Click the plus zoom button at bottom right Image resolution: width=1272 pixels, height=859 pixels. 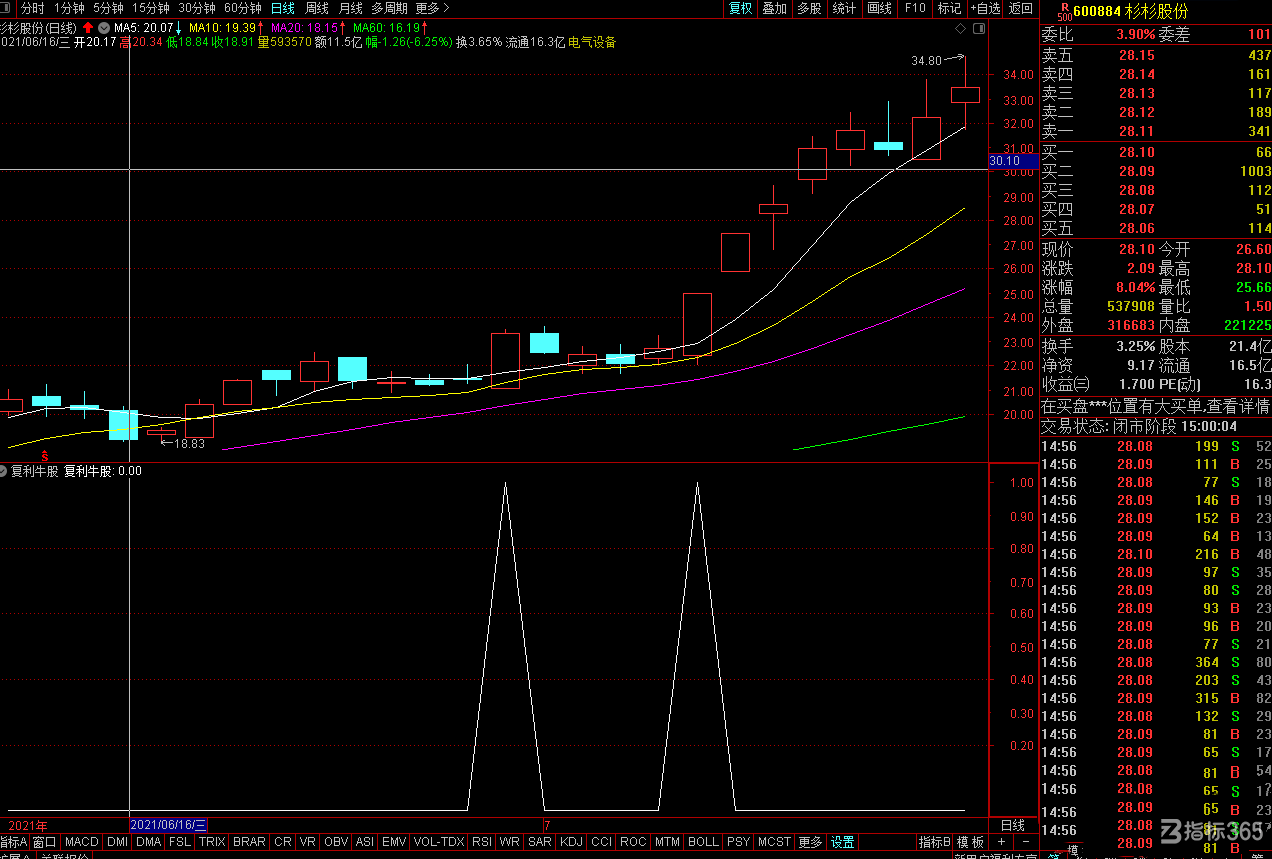point(1001,842)
